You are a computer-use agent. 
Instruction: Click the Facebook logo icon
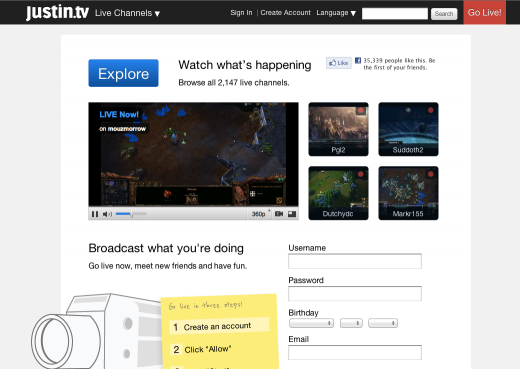(358, 60)
